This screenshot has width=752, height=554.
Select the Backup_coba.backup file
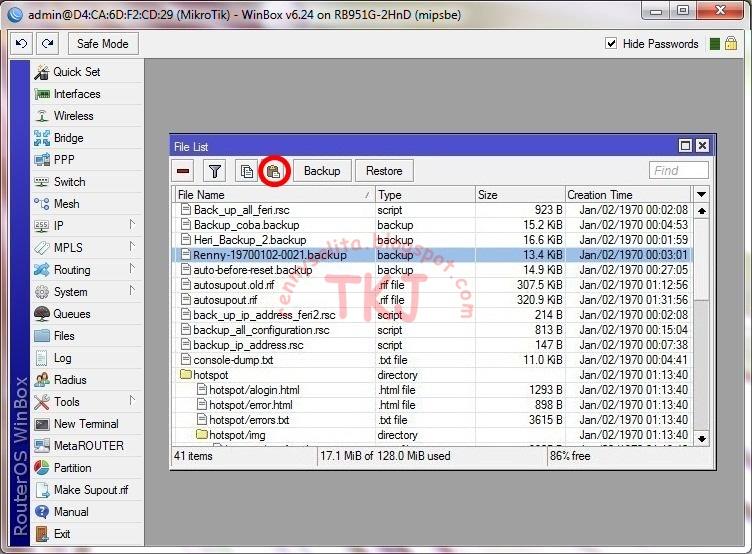434,225
